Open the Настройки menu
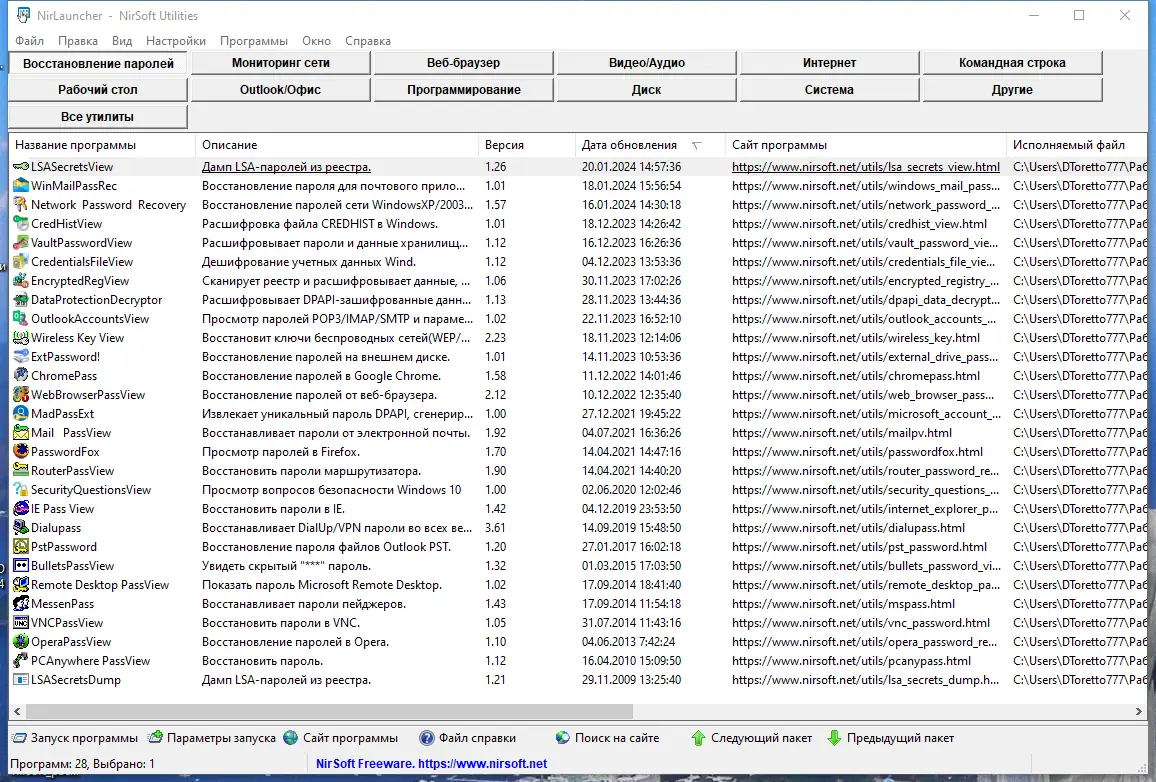This screenshot has height=782, width=1156. [x=175, y=41]
